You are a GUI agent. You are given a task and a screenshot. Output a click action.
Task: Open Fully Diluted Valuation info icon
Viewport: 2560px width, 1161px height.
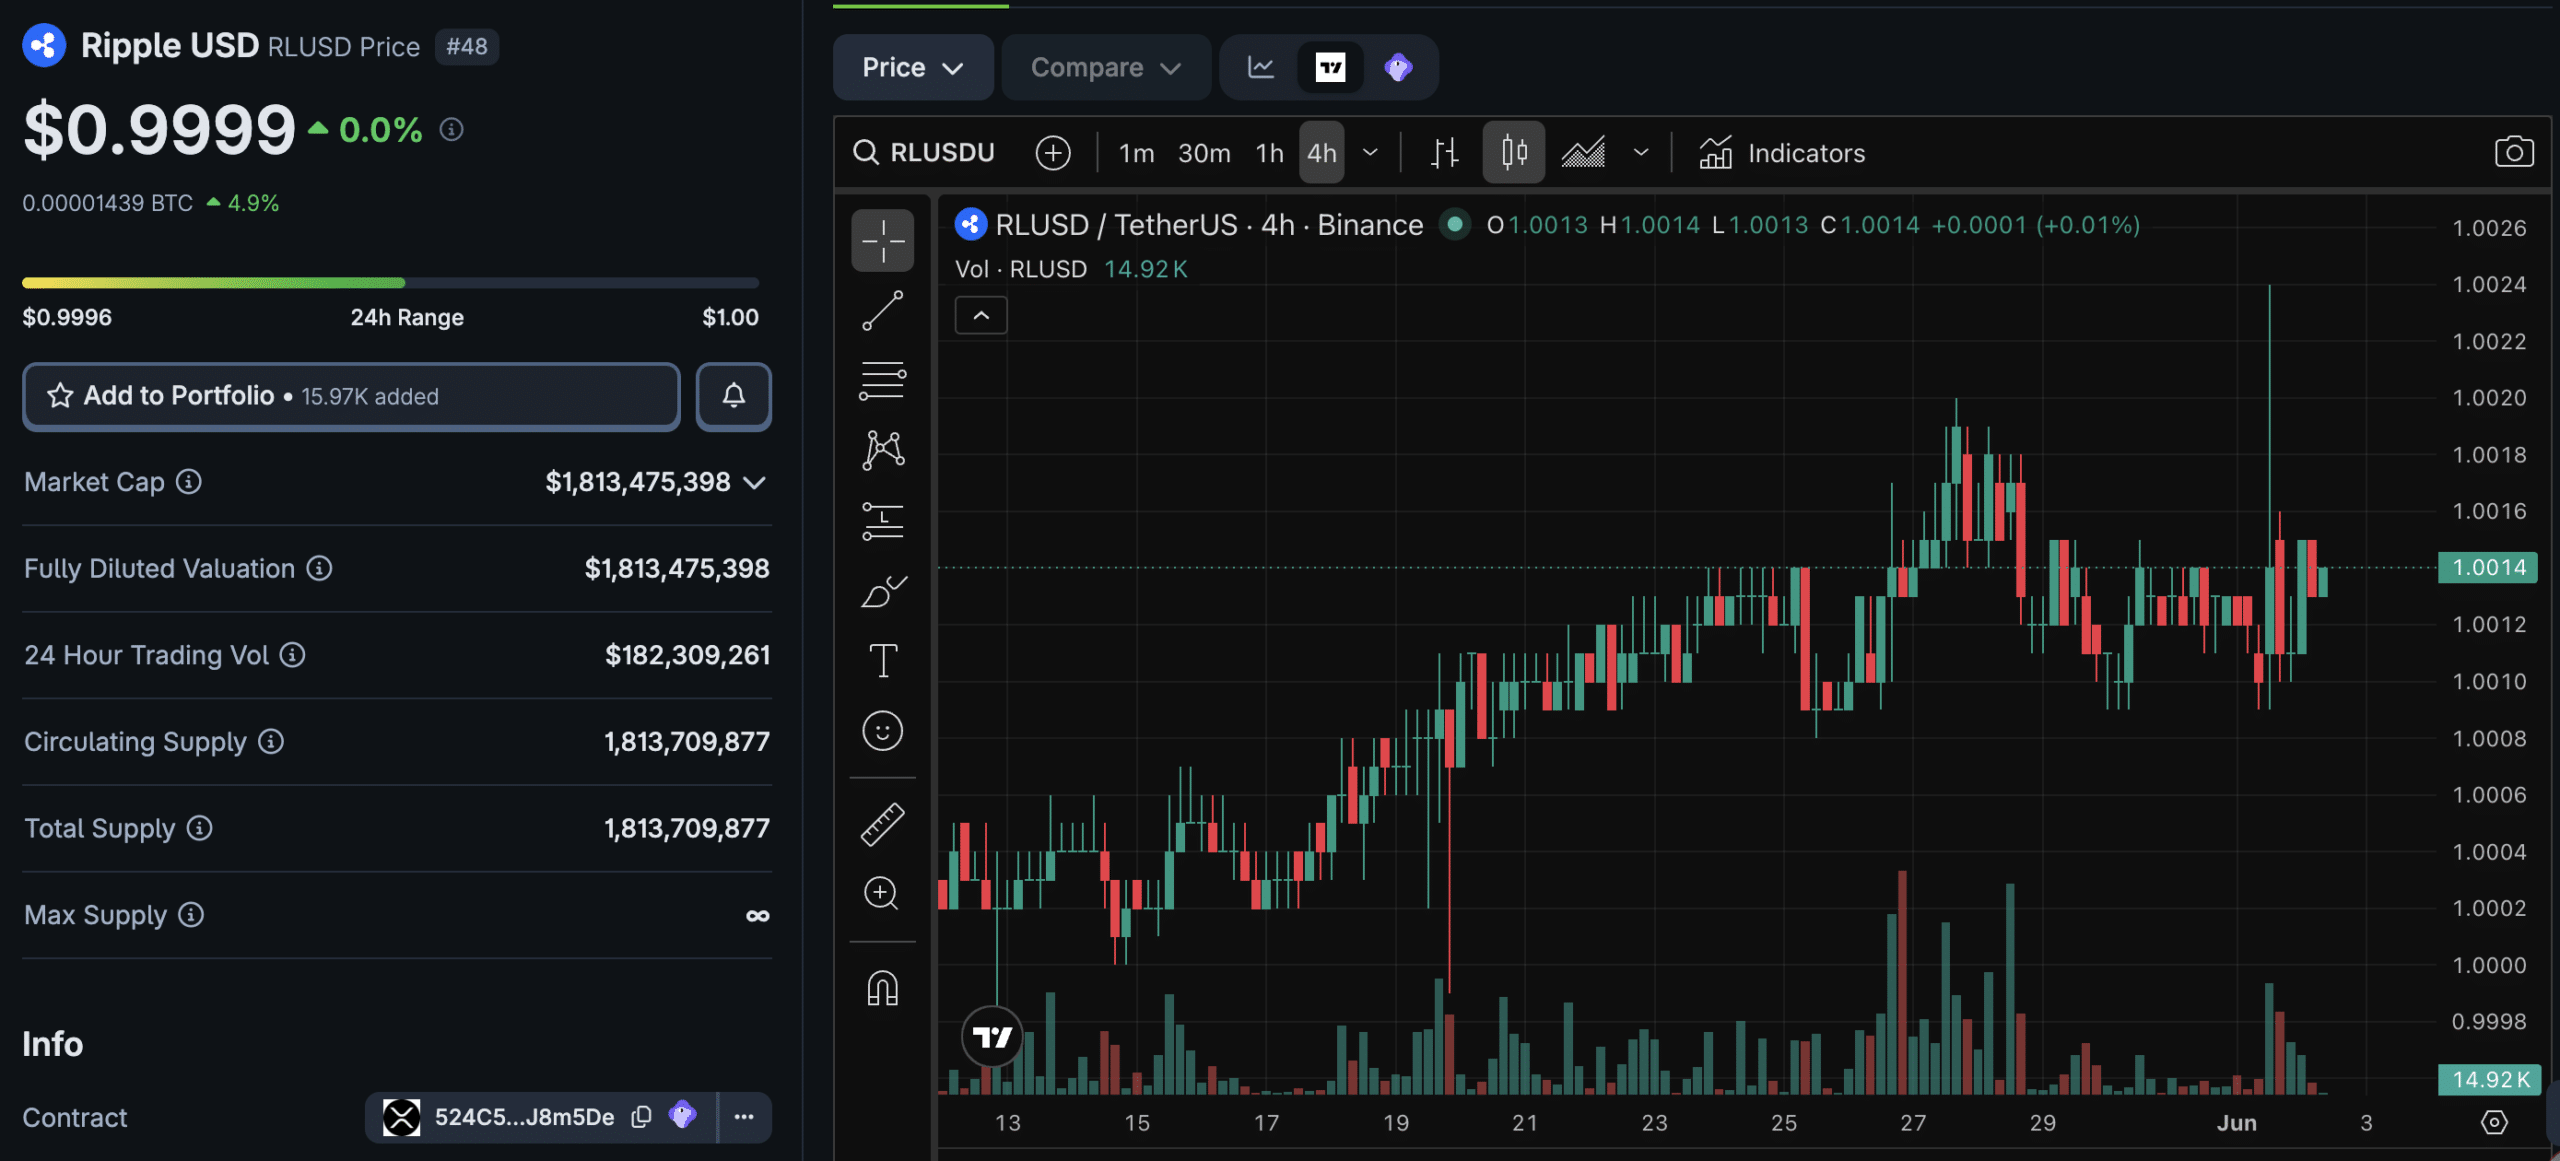point(319,568)
